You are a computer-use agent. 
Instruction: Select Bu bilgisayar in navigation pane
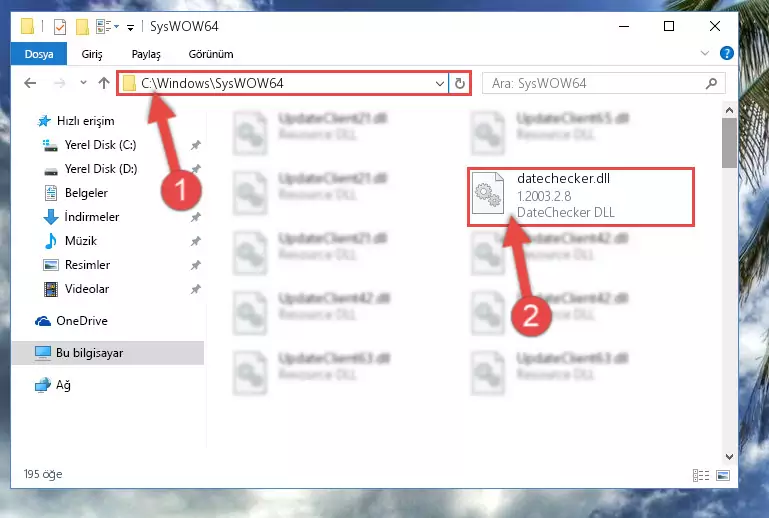point(107,353)
